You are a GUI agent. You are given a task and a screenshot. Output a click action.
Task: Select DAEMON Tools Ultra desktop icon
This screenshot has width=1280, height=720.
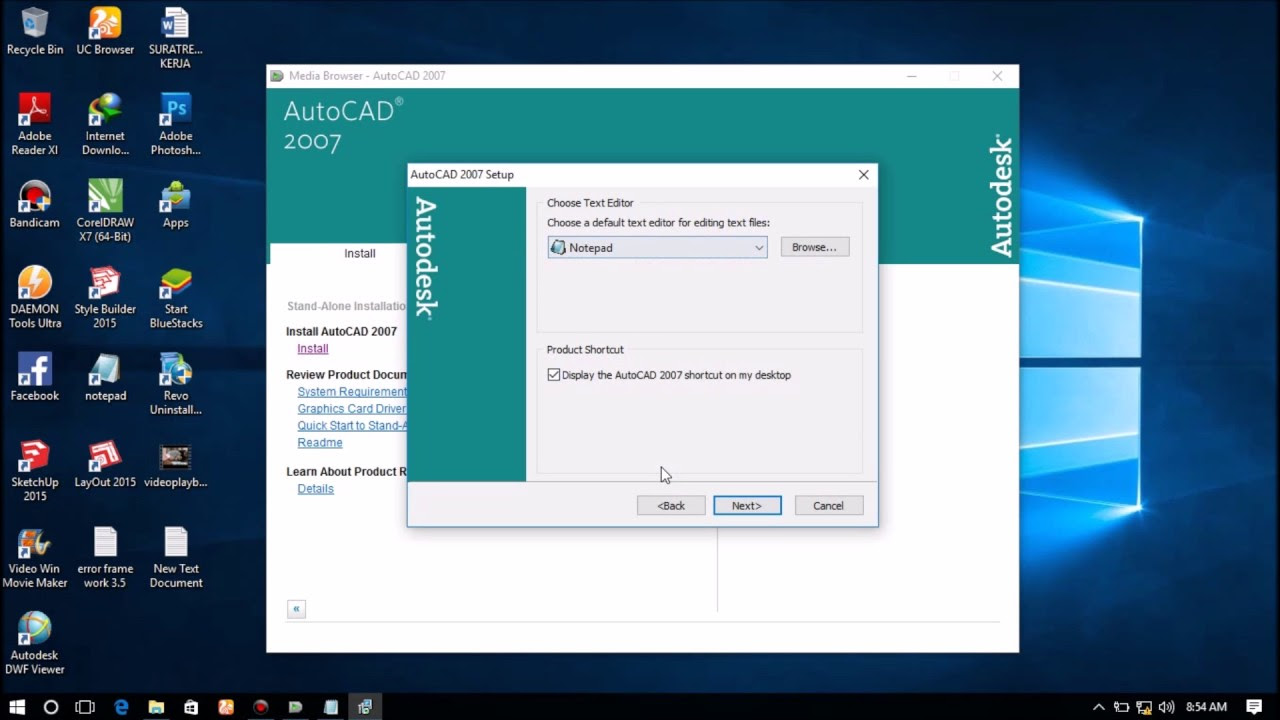(35, 297)
